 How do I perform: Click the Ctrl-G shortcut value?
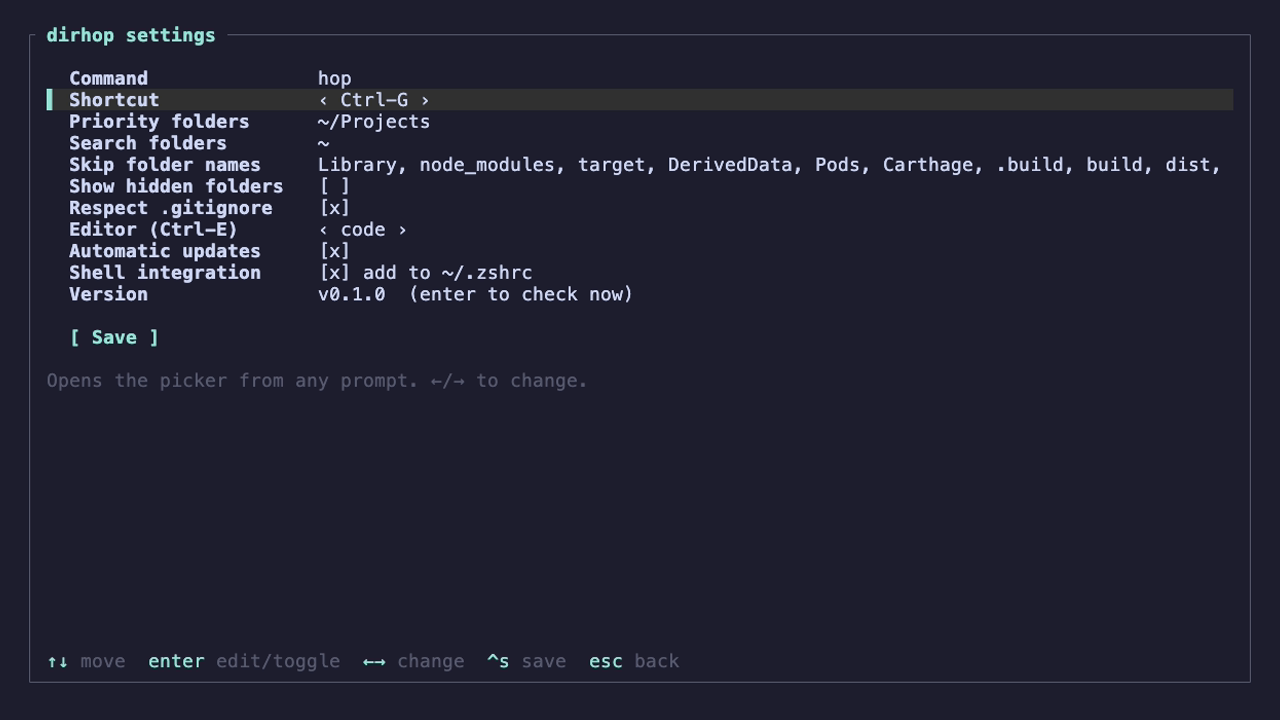pos(374,100)
